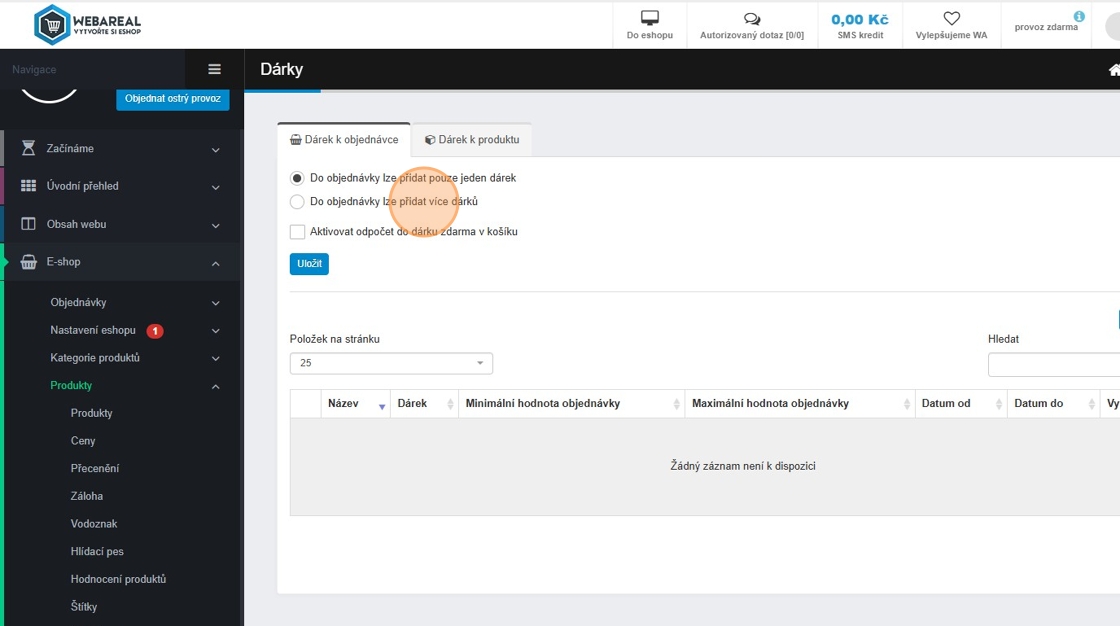Click the SMS kredit 0,00 Kč link
This screenshot has width=1120, height=626.
tap(860, 25)
